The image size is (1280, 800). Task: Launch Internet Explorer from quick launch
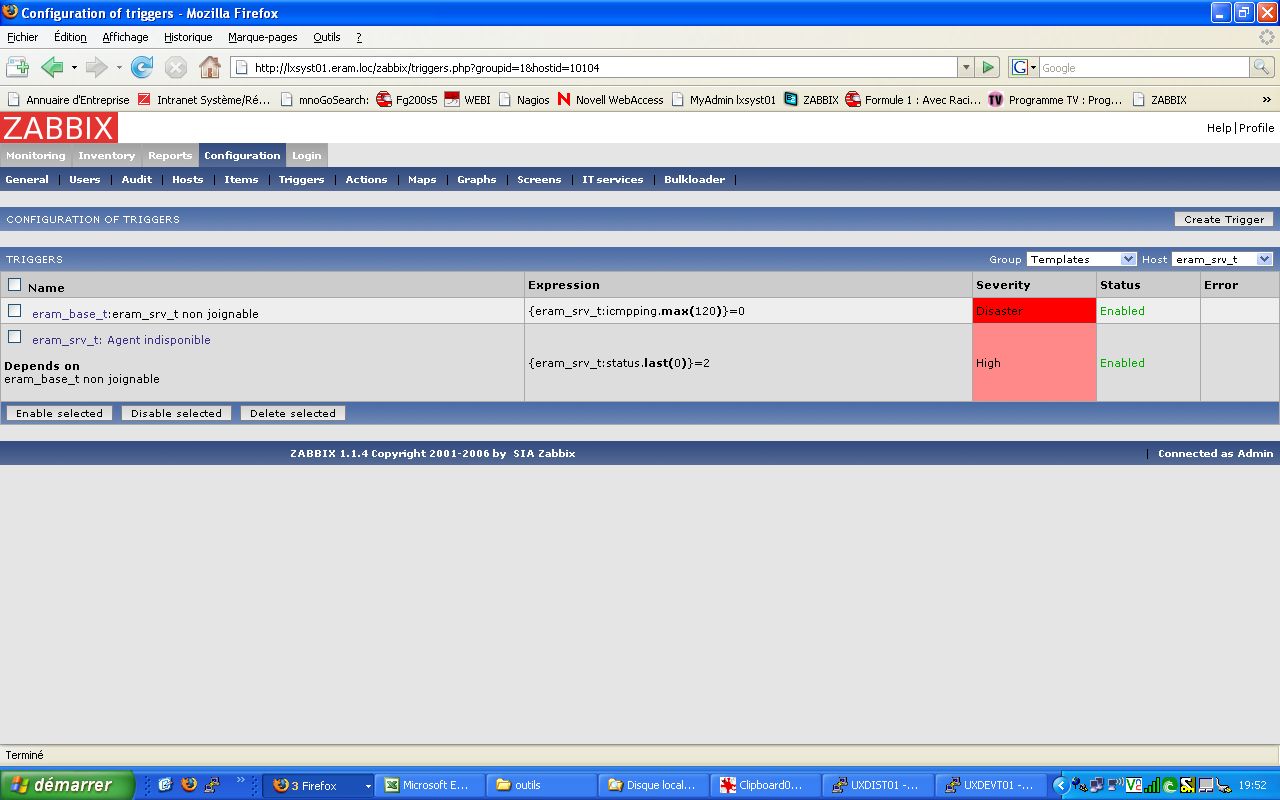[165, 785]
